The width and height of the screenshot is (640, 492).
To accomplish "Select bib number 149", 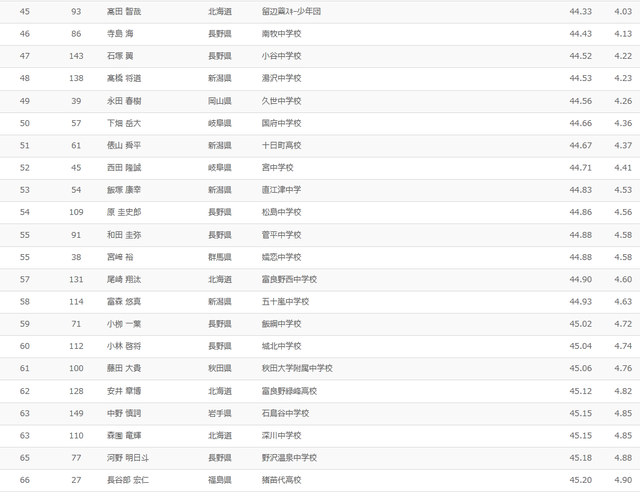I will pos(76,413).
